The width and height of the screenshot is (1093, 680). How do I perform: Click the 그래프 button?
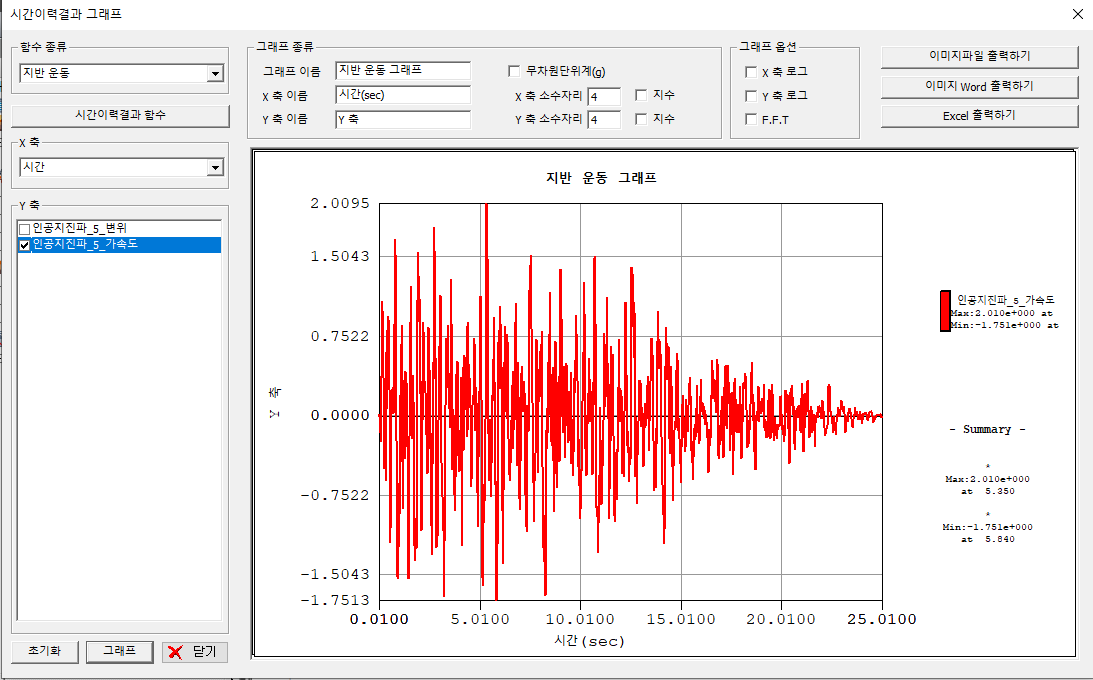(x=120, y=651)
